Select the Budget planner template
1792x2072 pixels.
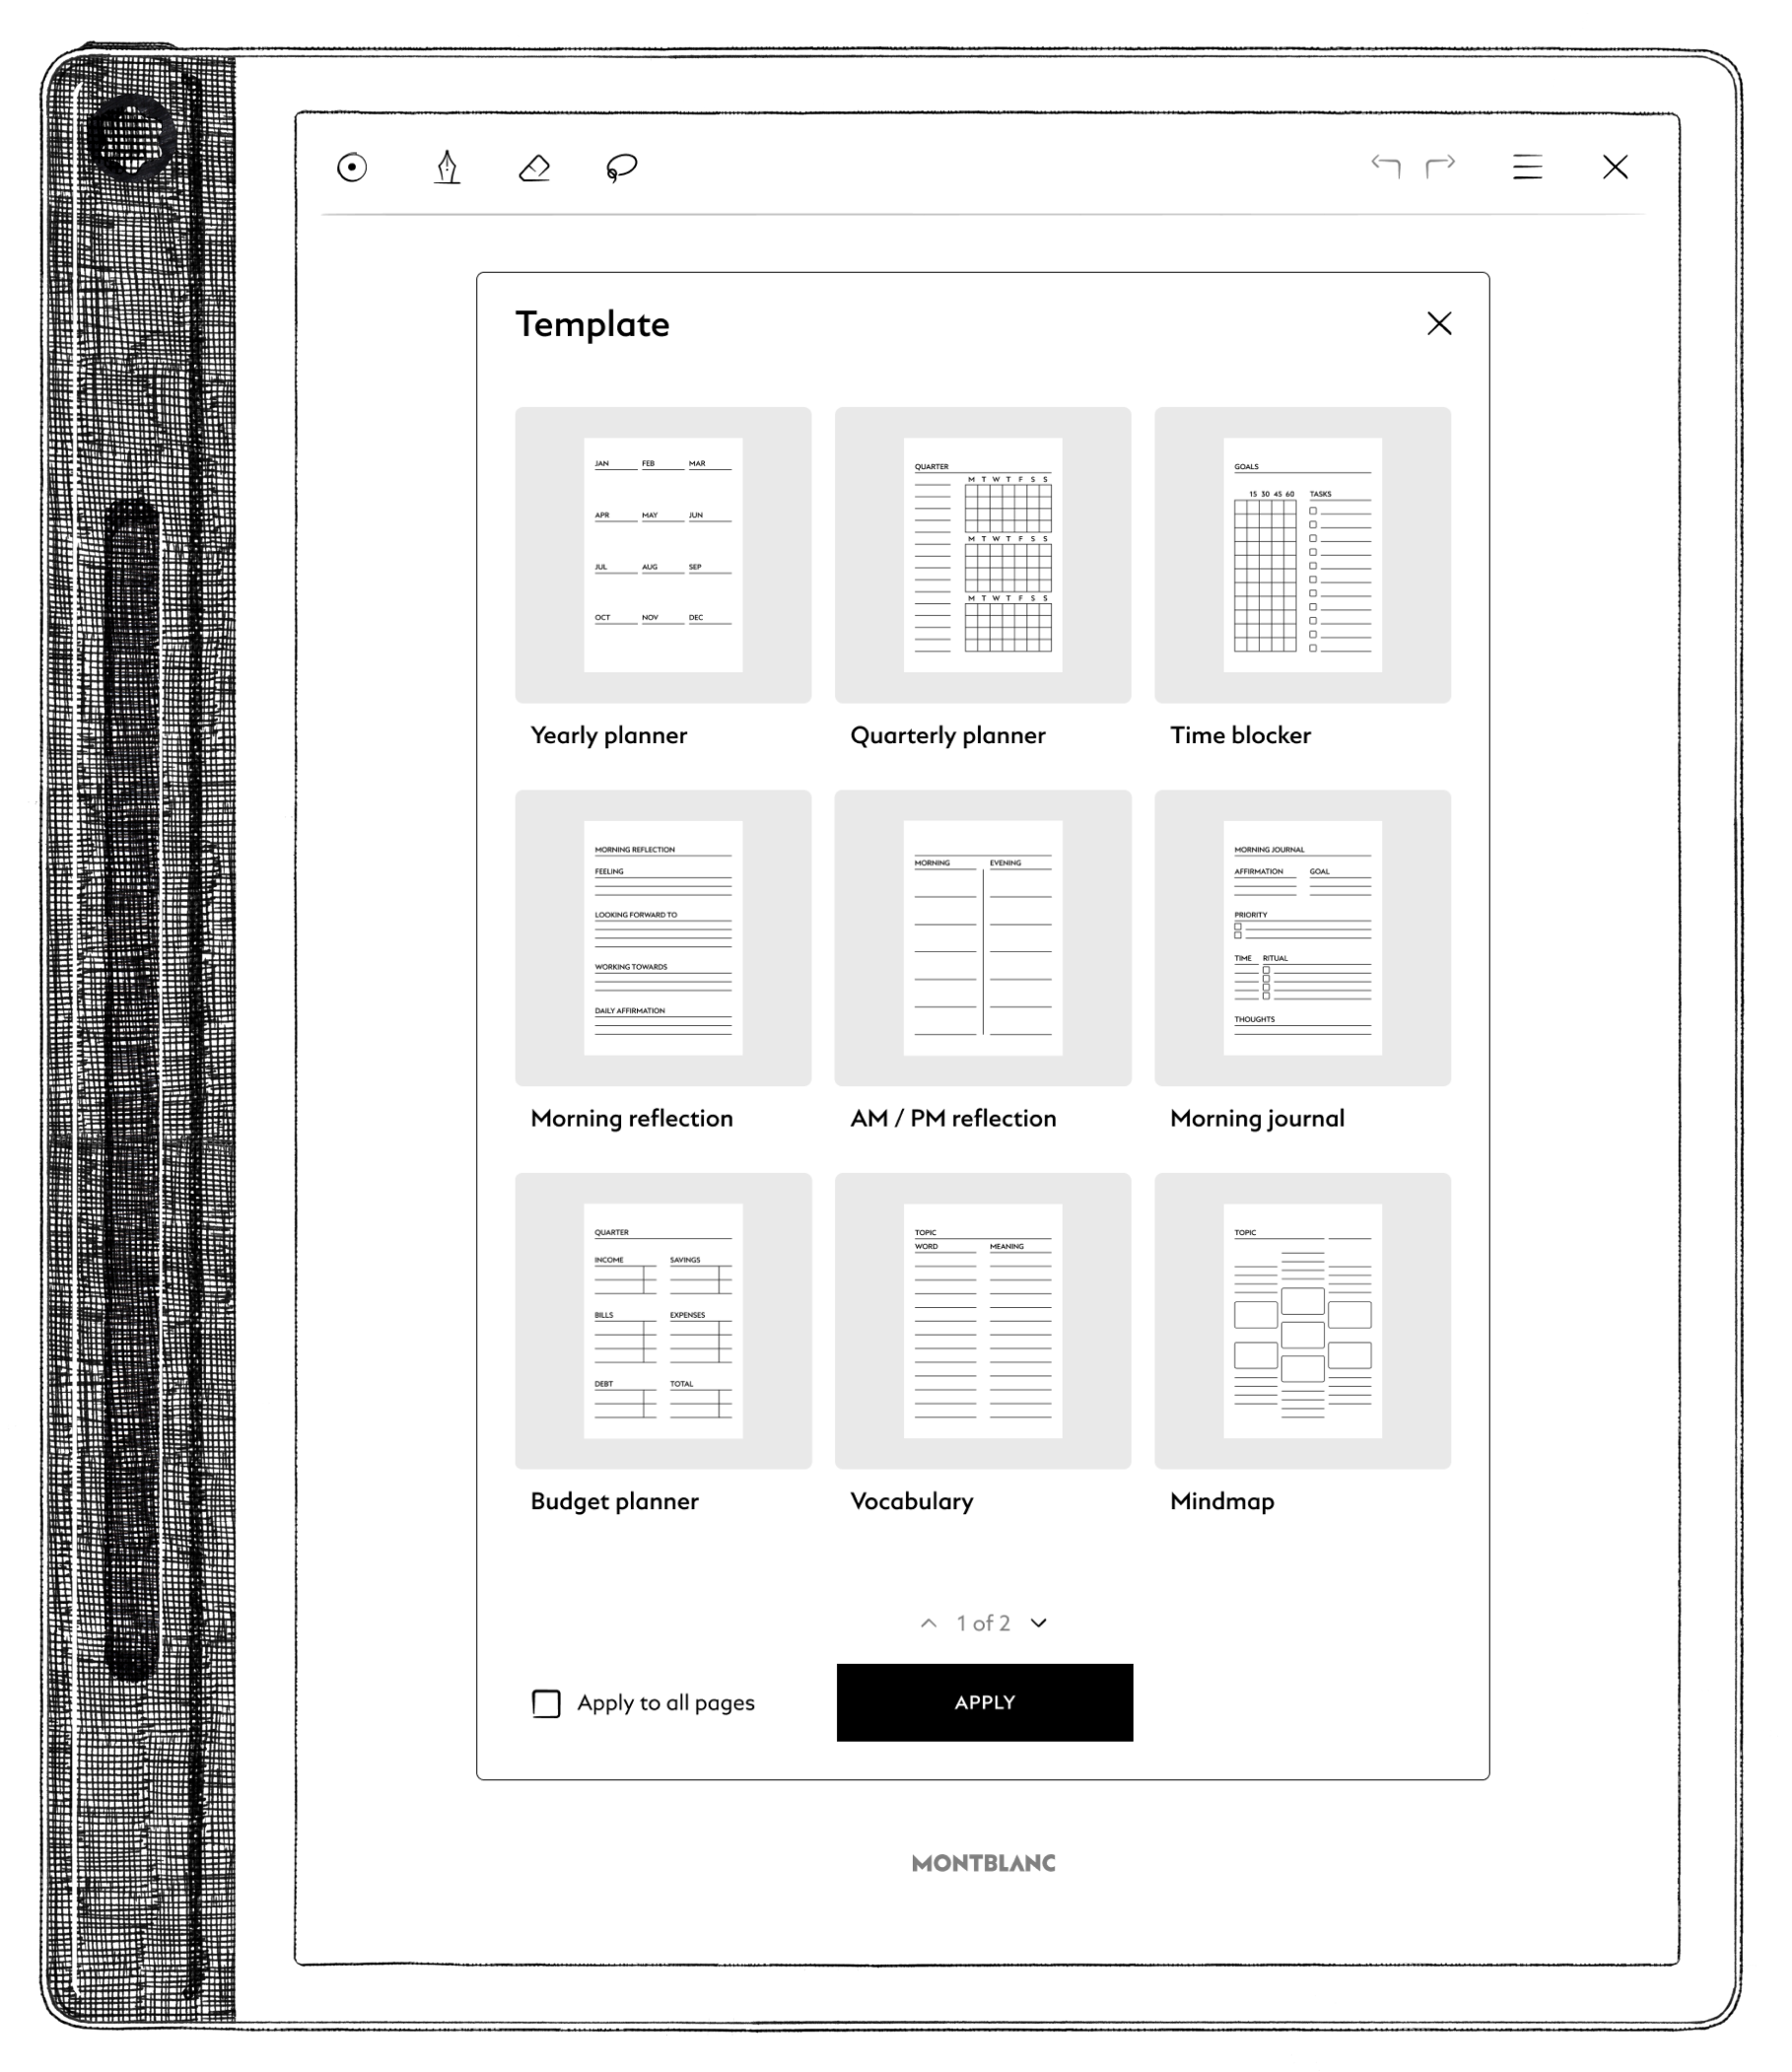(x=663, y=1321)
